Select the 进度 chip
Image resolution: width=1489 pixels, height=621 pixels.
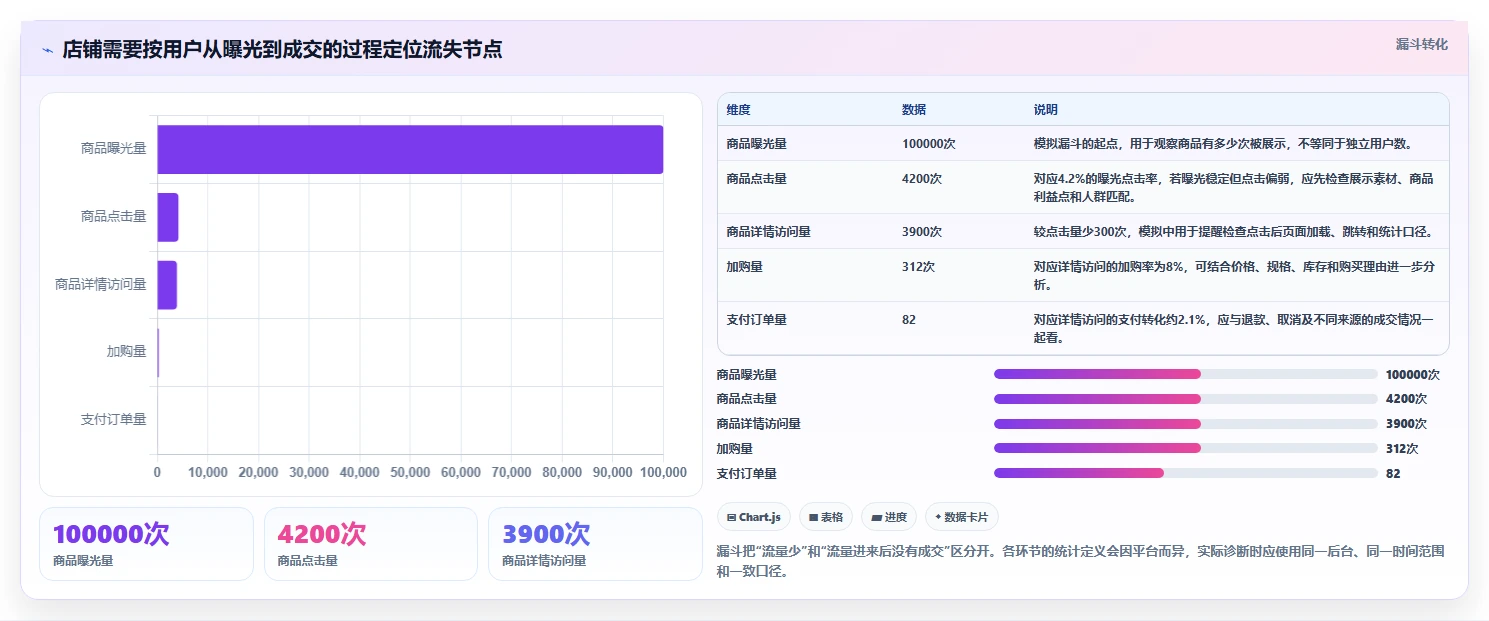click(x=889, y=517)
